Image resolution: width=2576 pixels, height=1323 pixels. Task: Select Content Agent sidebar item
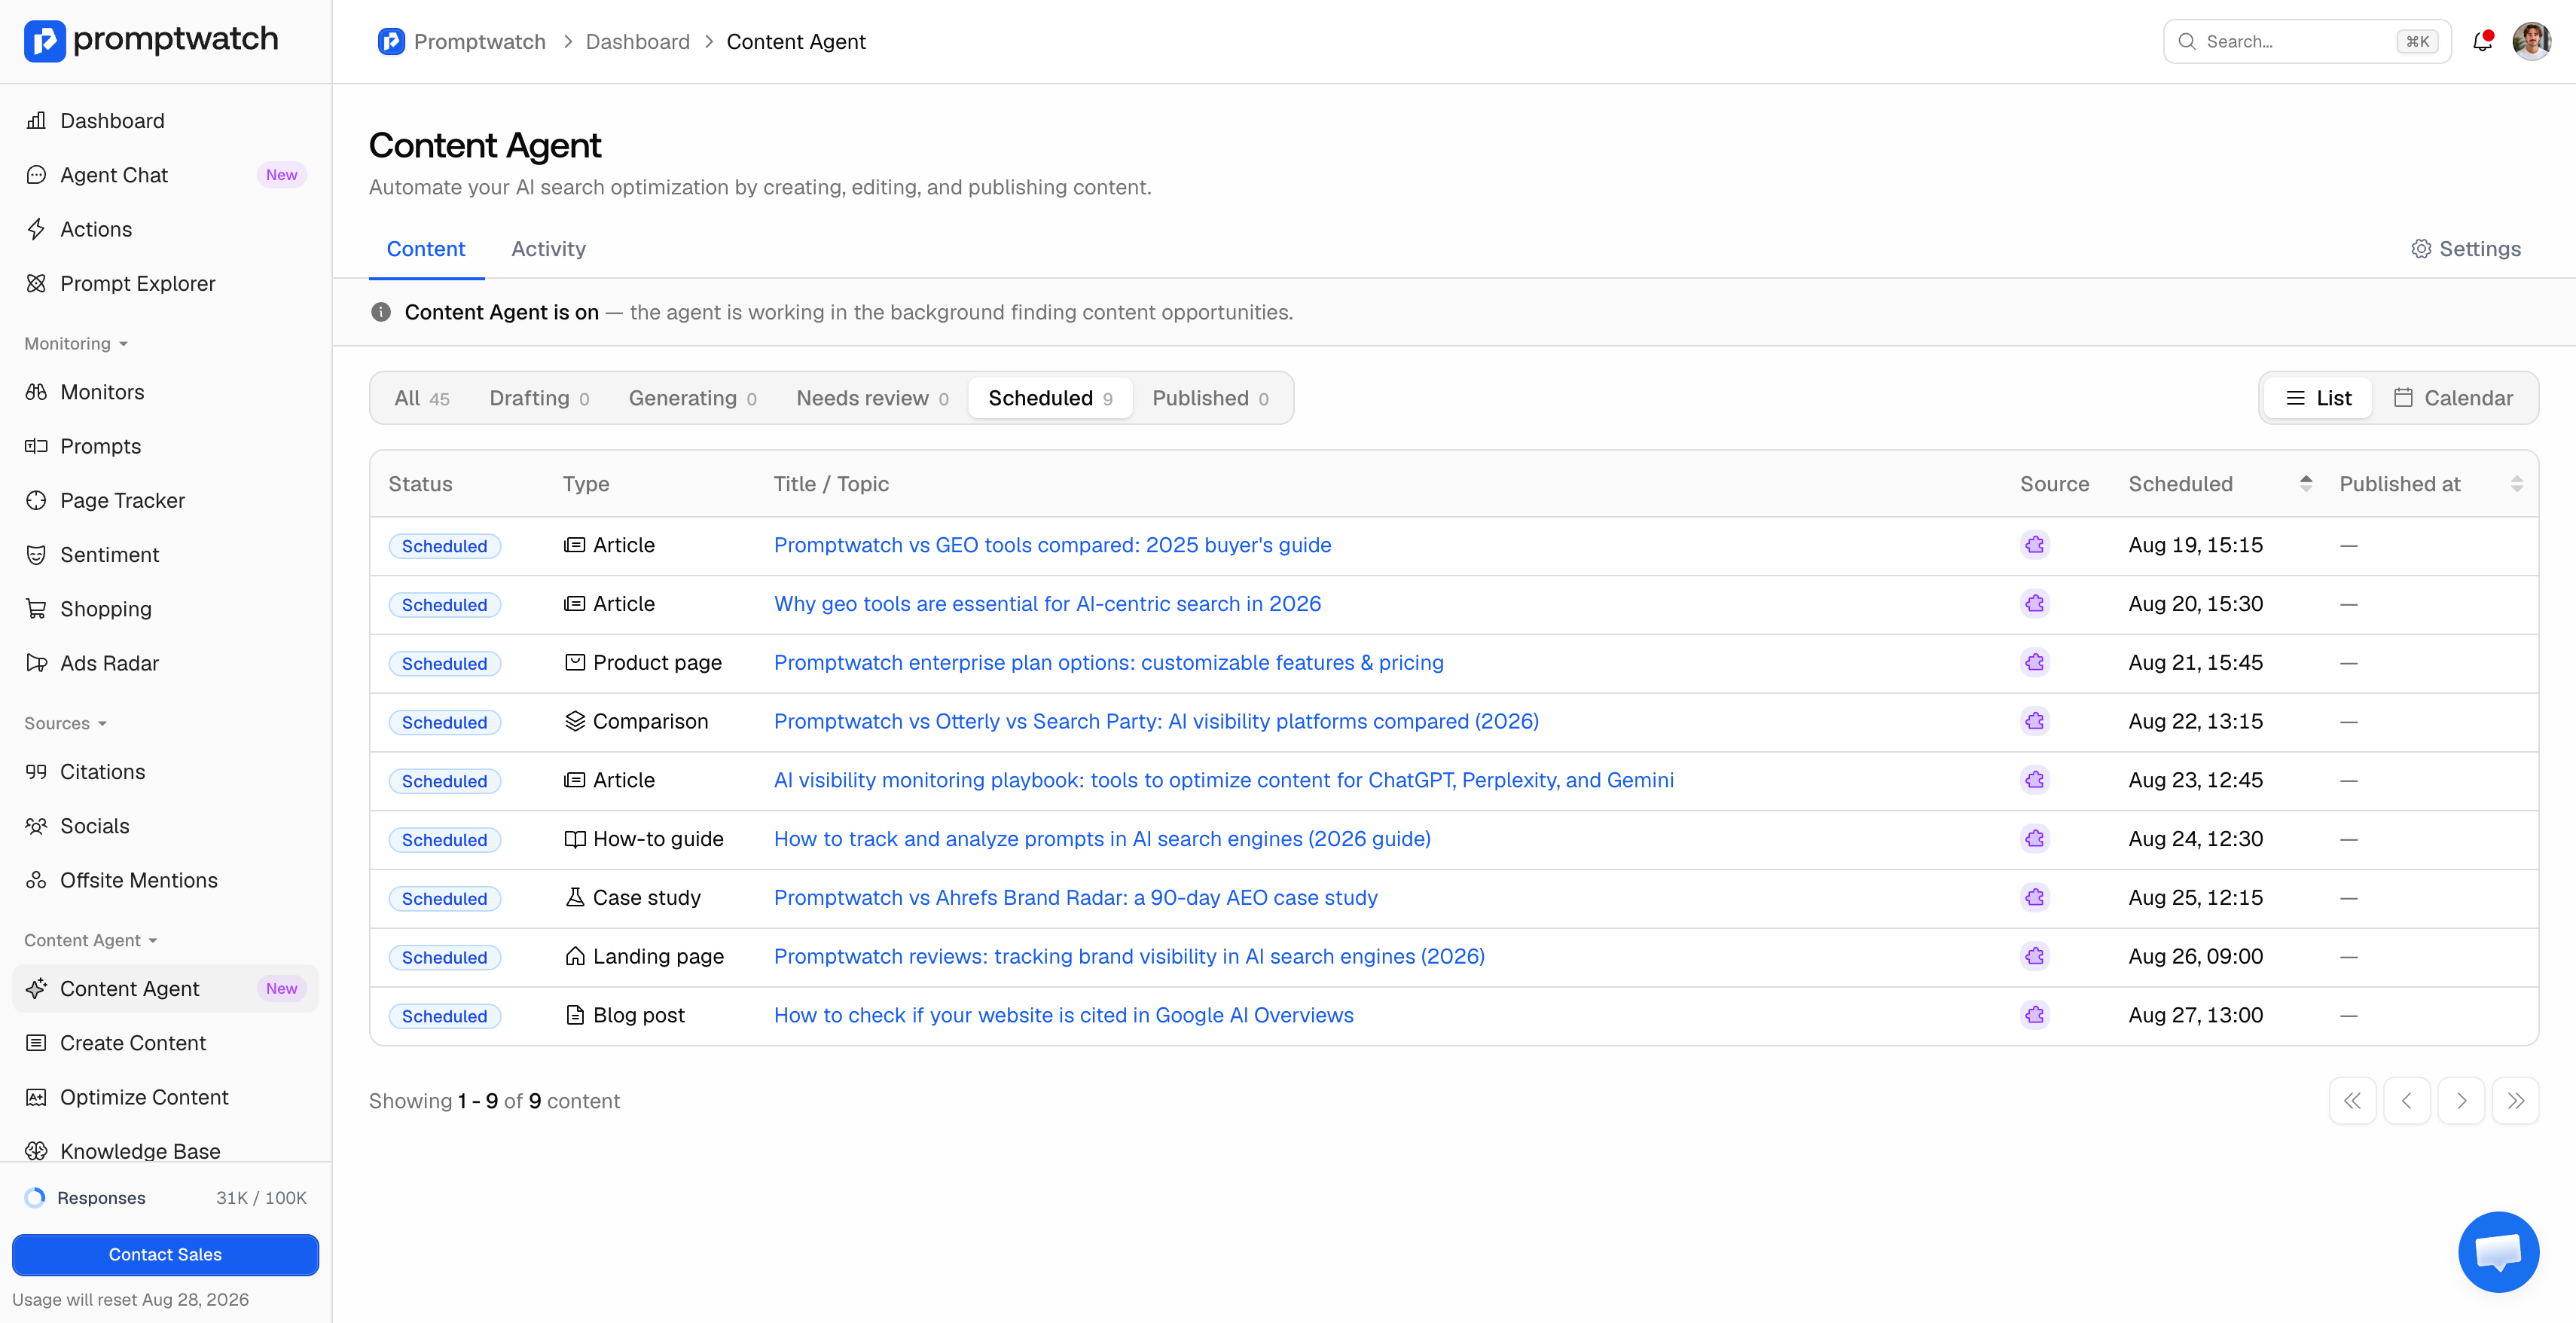pyautogui.click(x=166, y=988)
